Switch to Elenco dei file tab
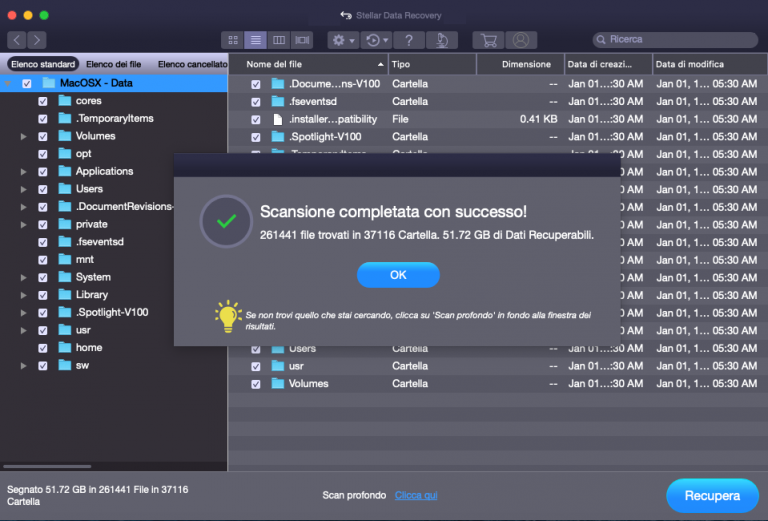The width and height of the screenshot is (768, 521). click(x=114, y=64)
